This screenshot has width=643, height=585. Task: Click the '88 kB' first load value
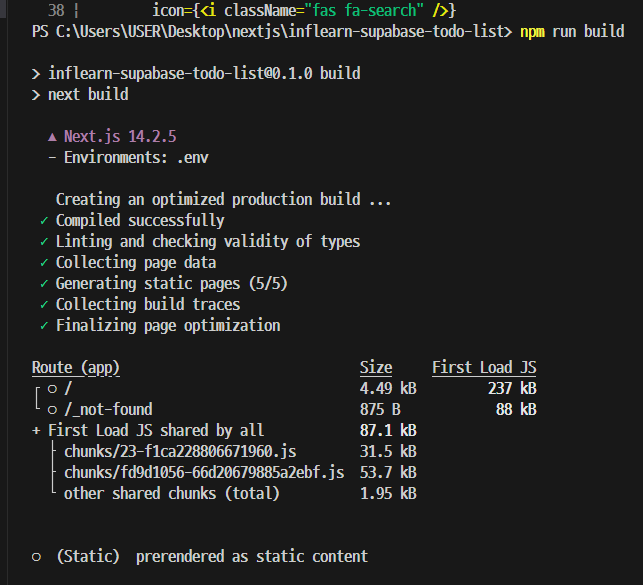(x=516, y=410)
